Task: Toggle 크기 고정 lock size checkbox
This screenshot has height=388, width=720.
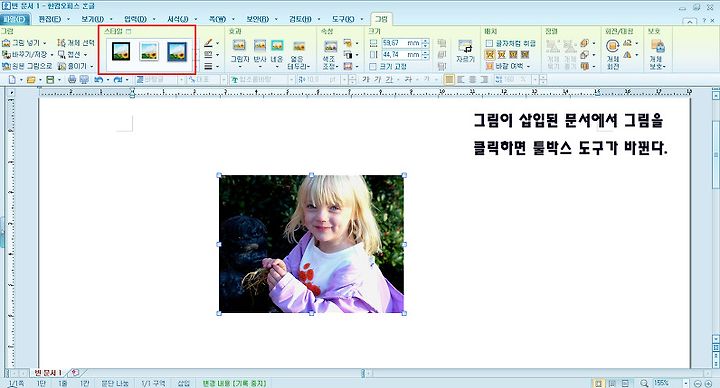Action: point(373,67)
